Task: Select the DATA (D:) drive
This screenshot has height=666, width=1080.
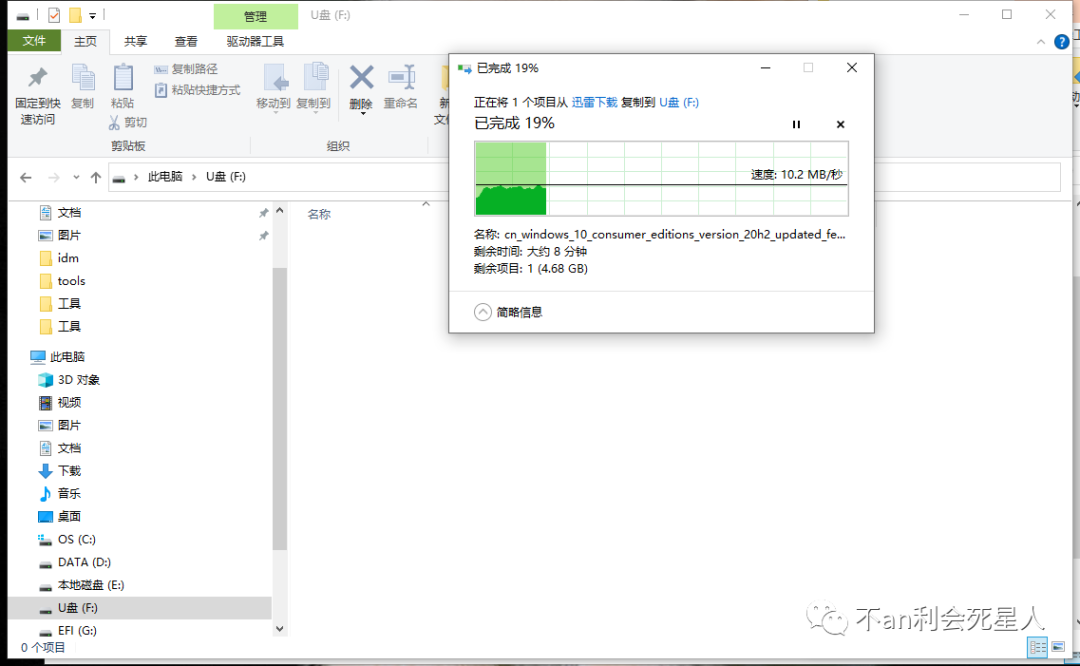Action: pos(84,563)
